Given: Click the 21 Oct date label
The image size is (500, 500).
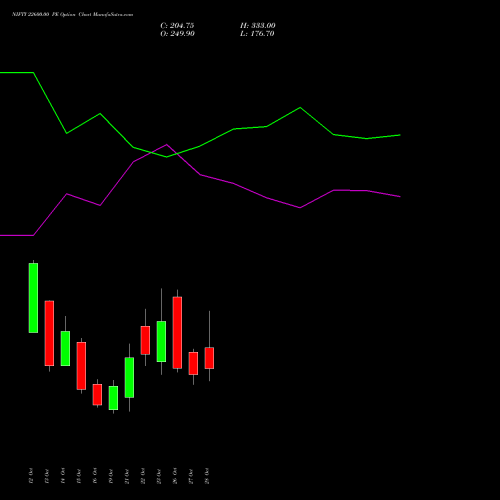Looking at the screenshot, I should pyautogui.click(x=127, y=476).
